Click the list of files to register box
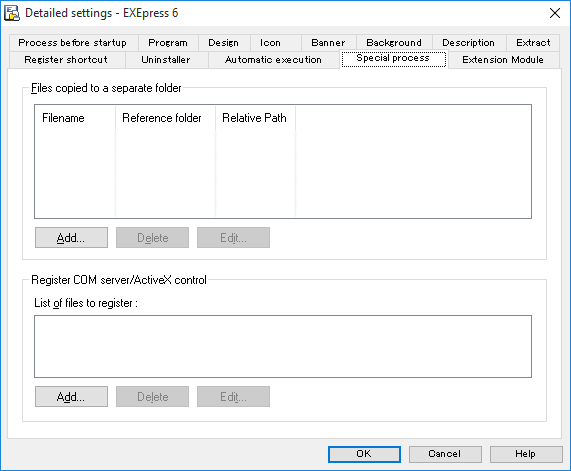 [283, 346]
